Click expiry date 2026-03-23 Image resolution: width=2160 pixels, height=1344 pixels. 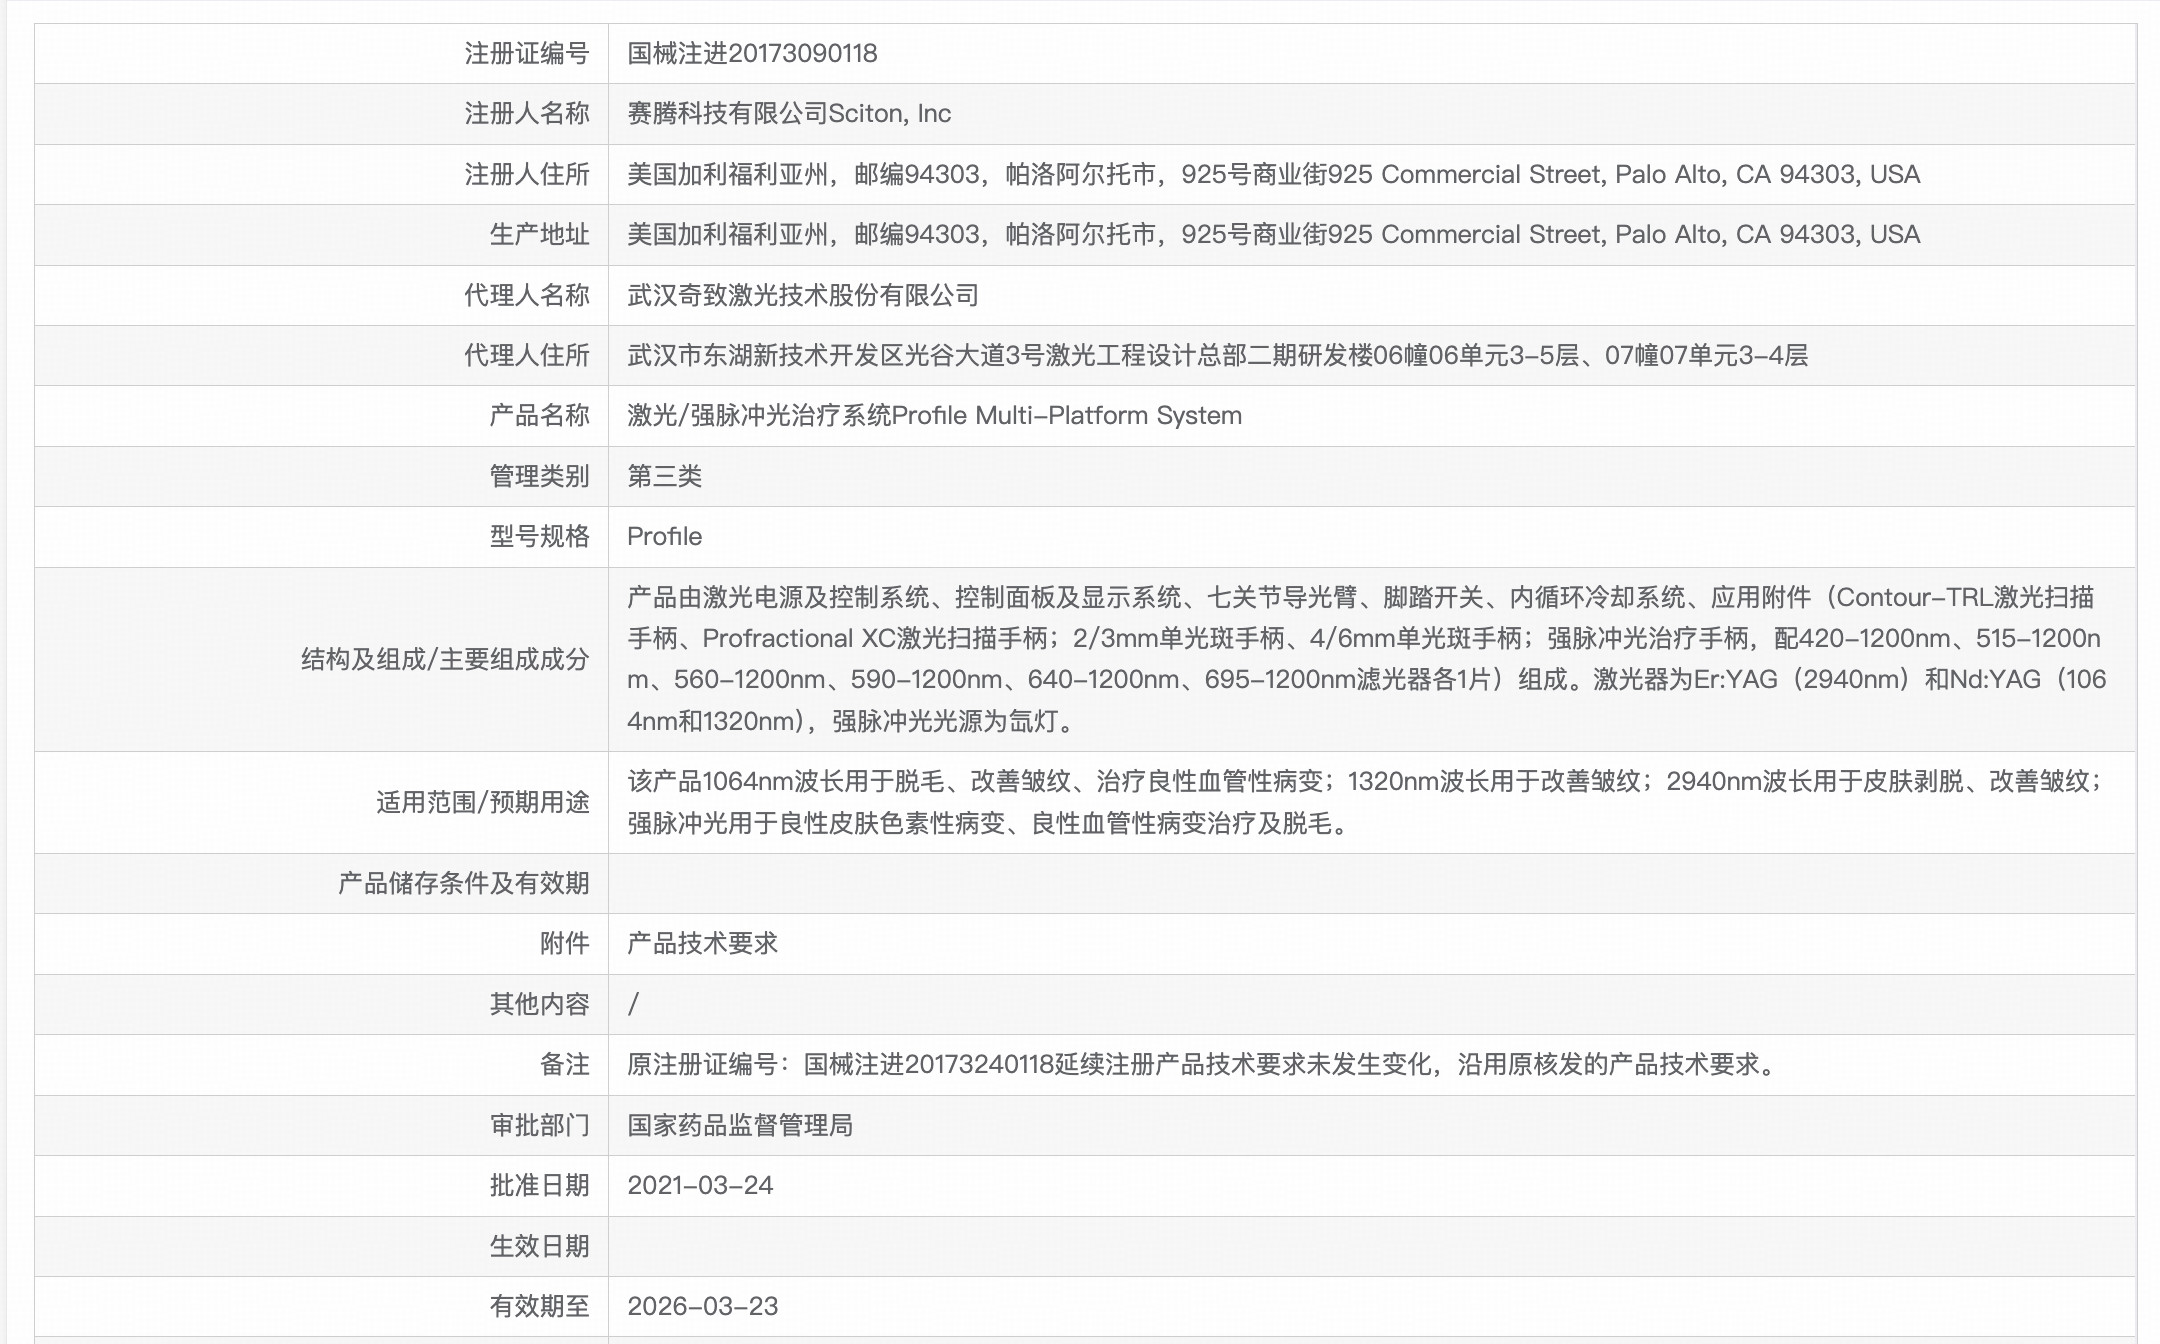click(702, 1306)
